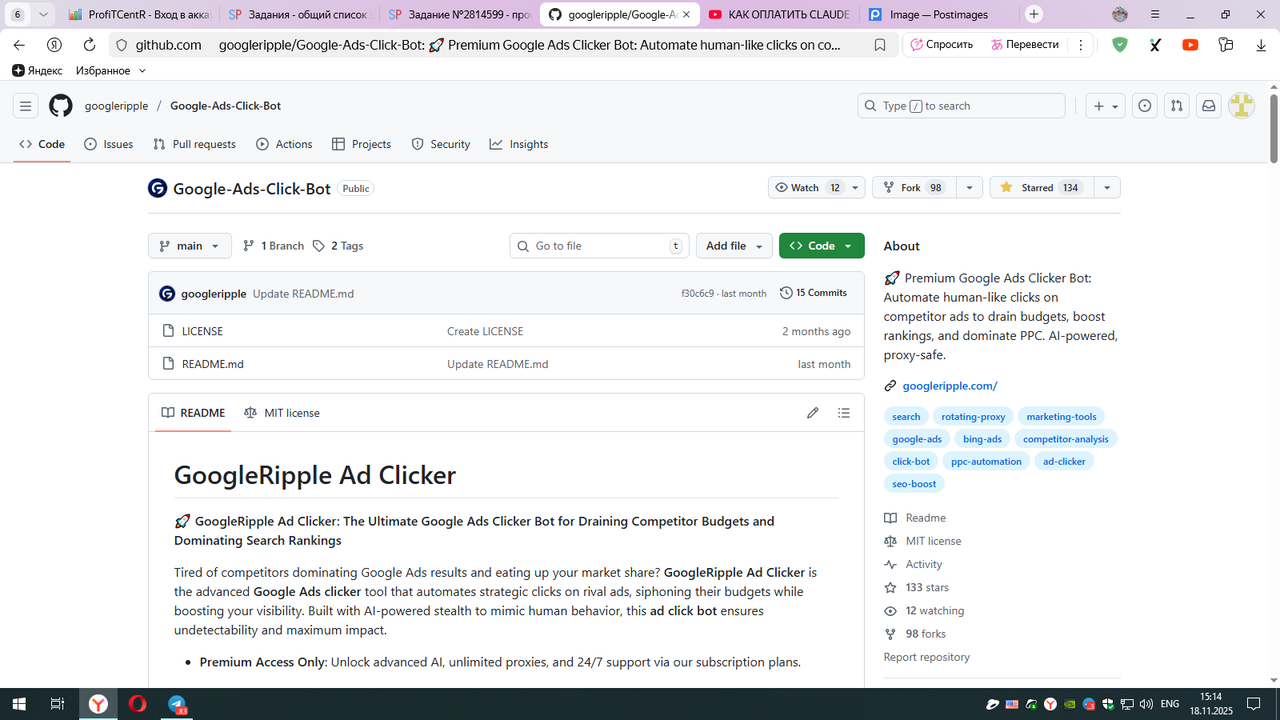Expand the Watch notifications dropdown
This screenshot has width=1280, height=720.
coord(816,188)
